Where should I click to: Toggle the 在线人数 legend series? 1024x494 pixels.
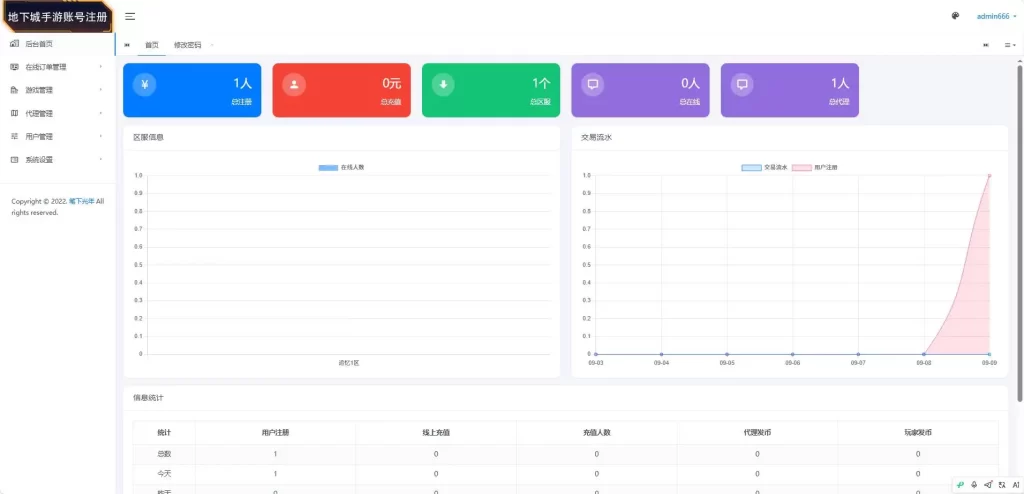click(x=342, y=167)
